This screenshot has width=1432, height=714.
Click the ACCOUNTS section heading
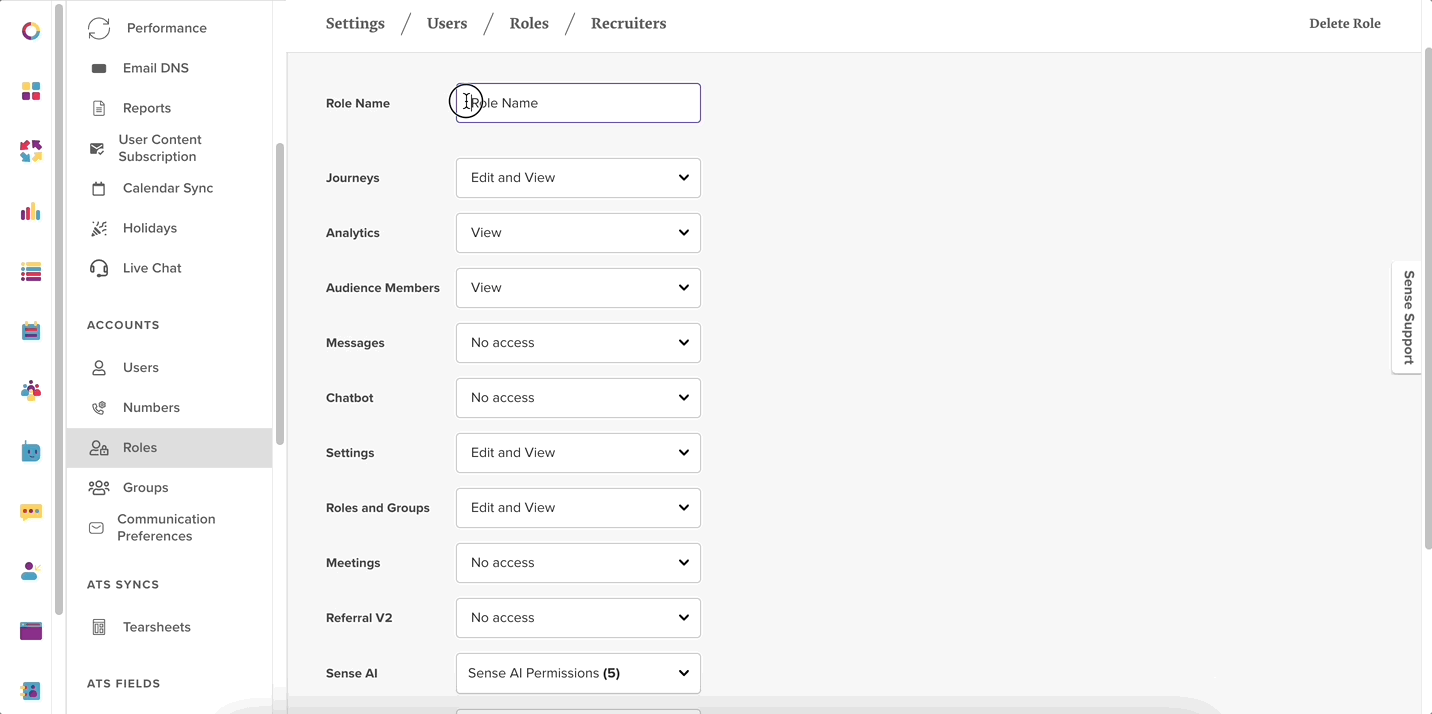(x=123, y=325)
